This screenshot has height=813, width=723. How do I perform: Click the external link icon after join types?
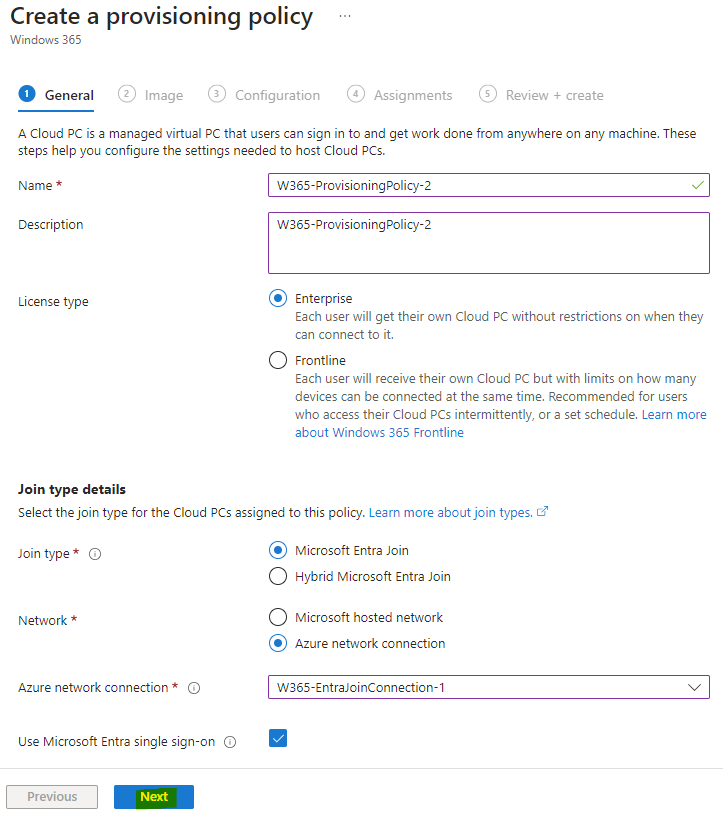543,512
